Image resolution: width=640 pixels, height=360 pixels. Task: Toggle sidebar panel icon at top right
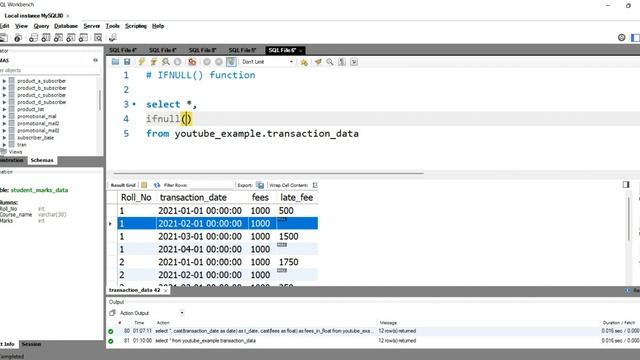(x=635, y=38)
